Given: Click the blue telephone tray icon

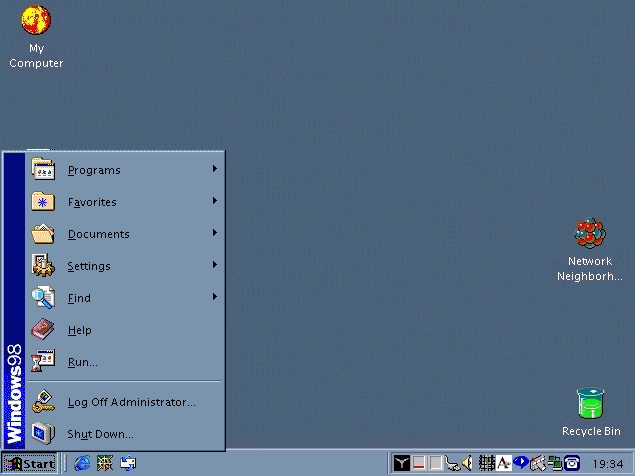Looking at the screenshot, I should pyautogui.click(x=572, y=463).
